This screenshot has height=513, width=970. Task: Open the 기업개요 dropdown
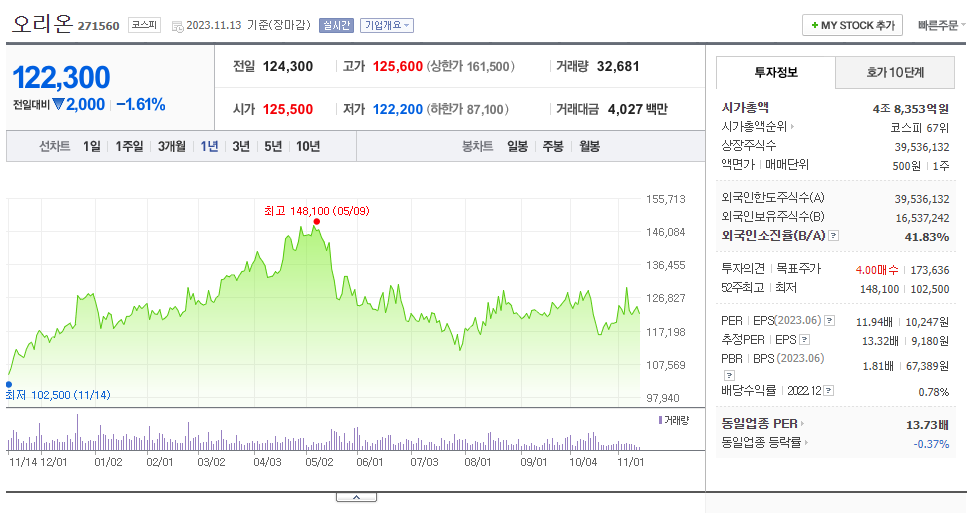pyautogui.click(x=387, y=25)
